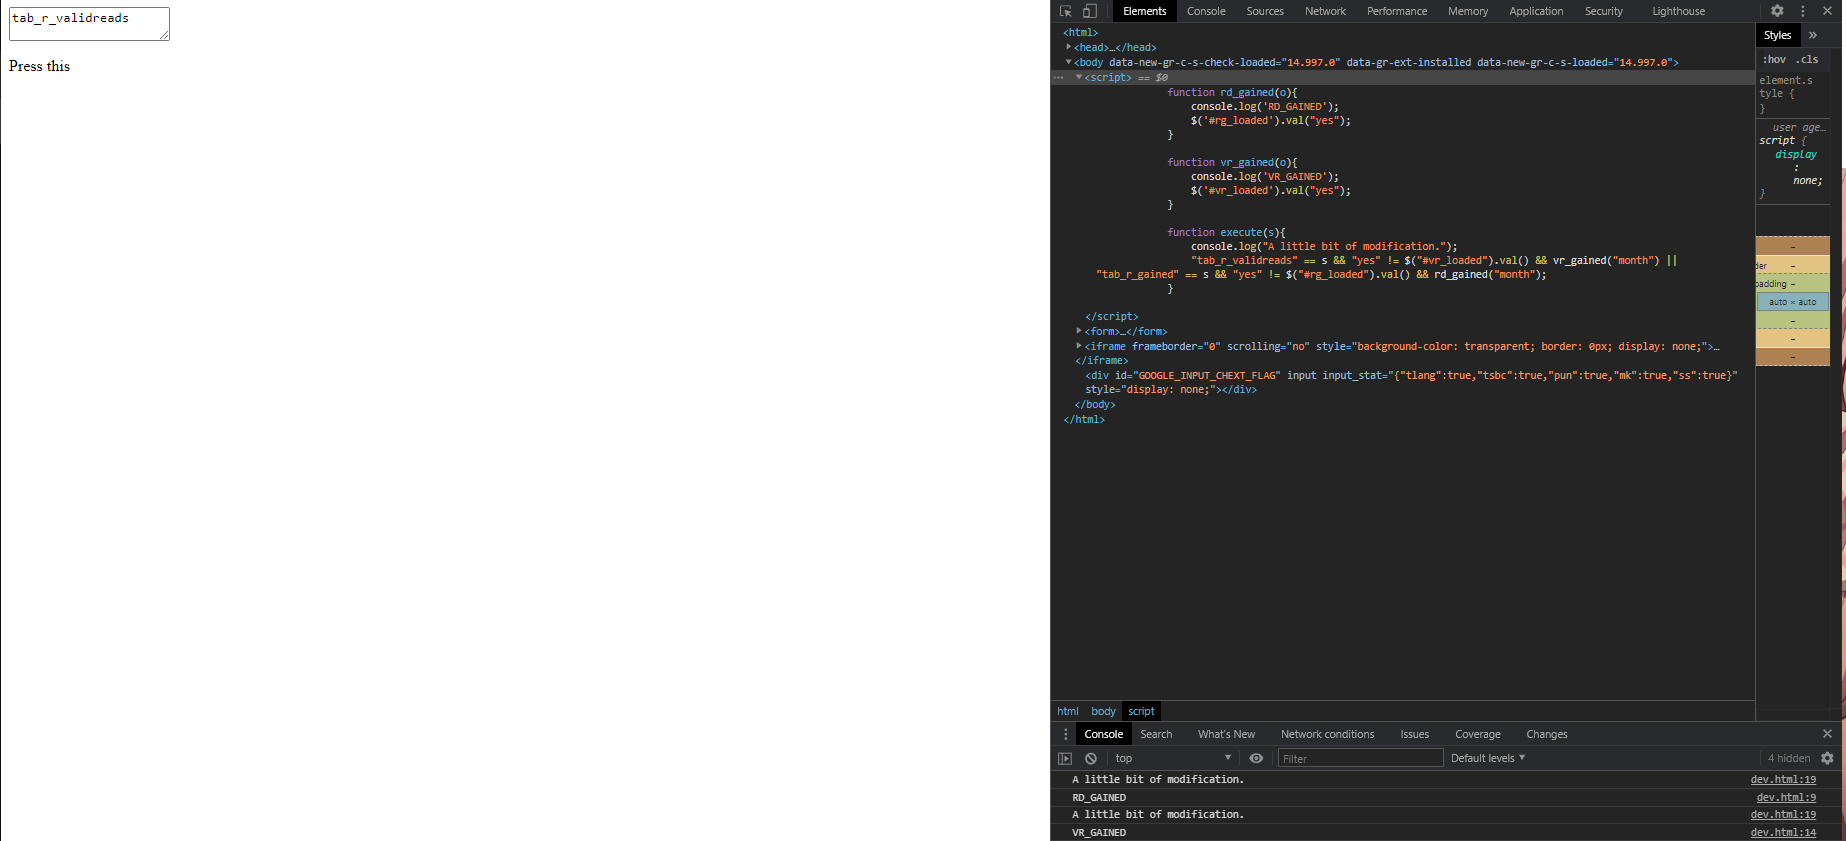Select body in the breadcrumb bar
Image resolution: width=1846 pixels, height=841 pixels.
tap(1103, 711)
